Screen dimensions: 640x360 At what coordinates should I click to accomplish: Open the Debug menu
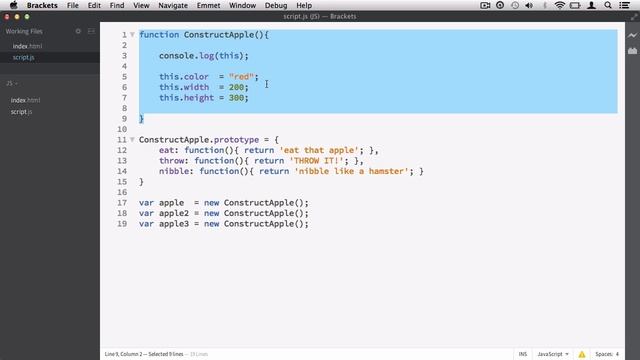276,5
